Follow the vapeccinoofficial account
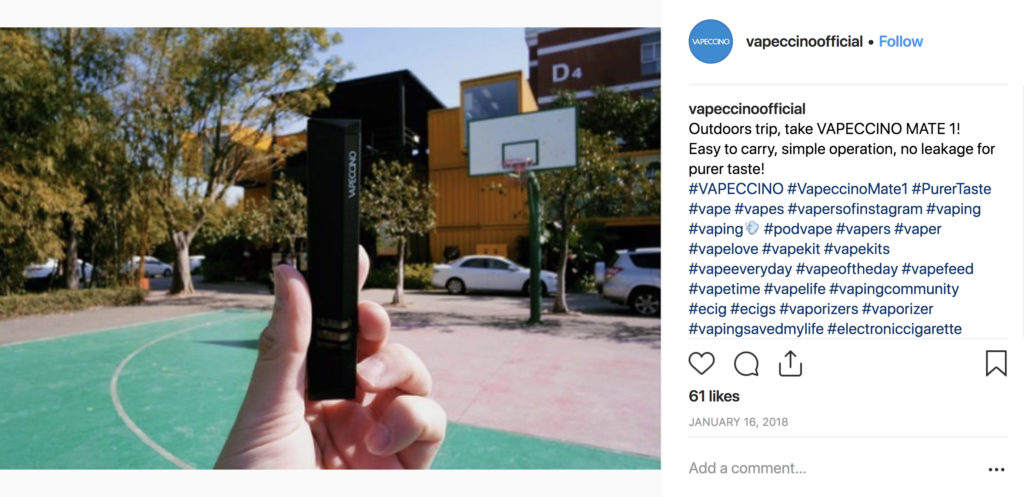1024x497 pixels. (901, 41)
